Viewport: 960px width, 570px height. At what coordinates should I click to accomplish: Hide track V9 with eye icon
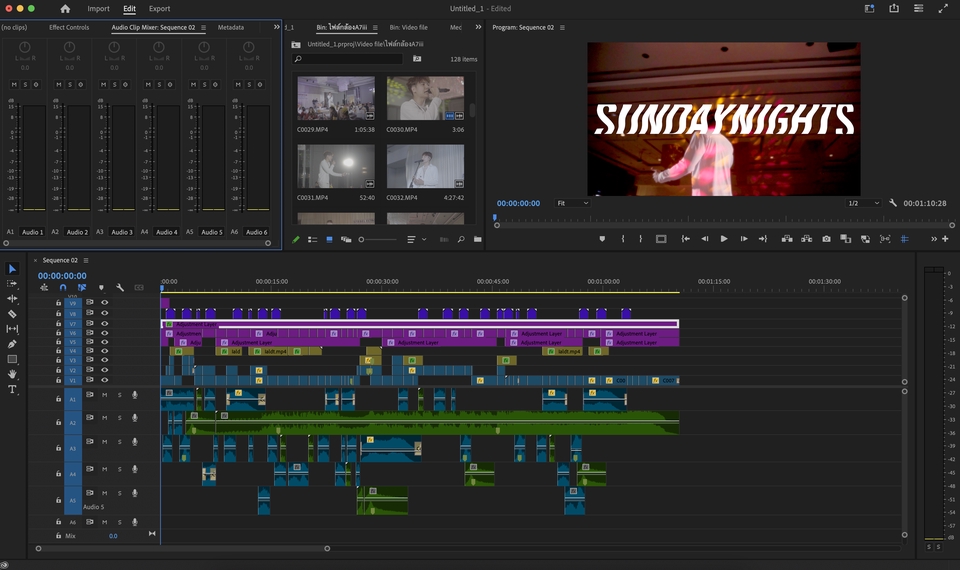[105, 302]
